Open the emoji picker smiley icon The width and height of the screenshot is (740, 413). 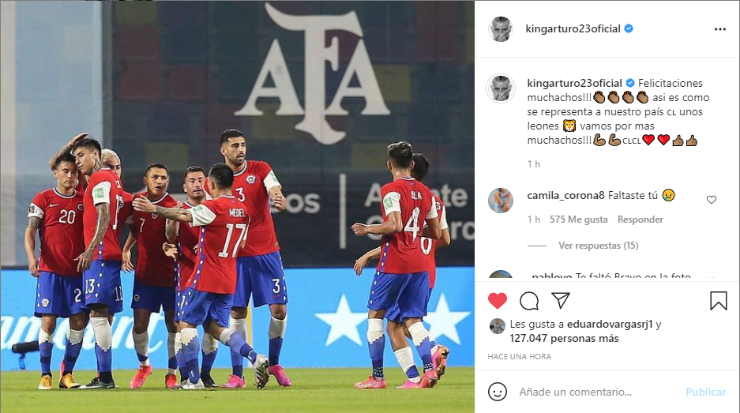[497, 392]
